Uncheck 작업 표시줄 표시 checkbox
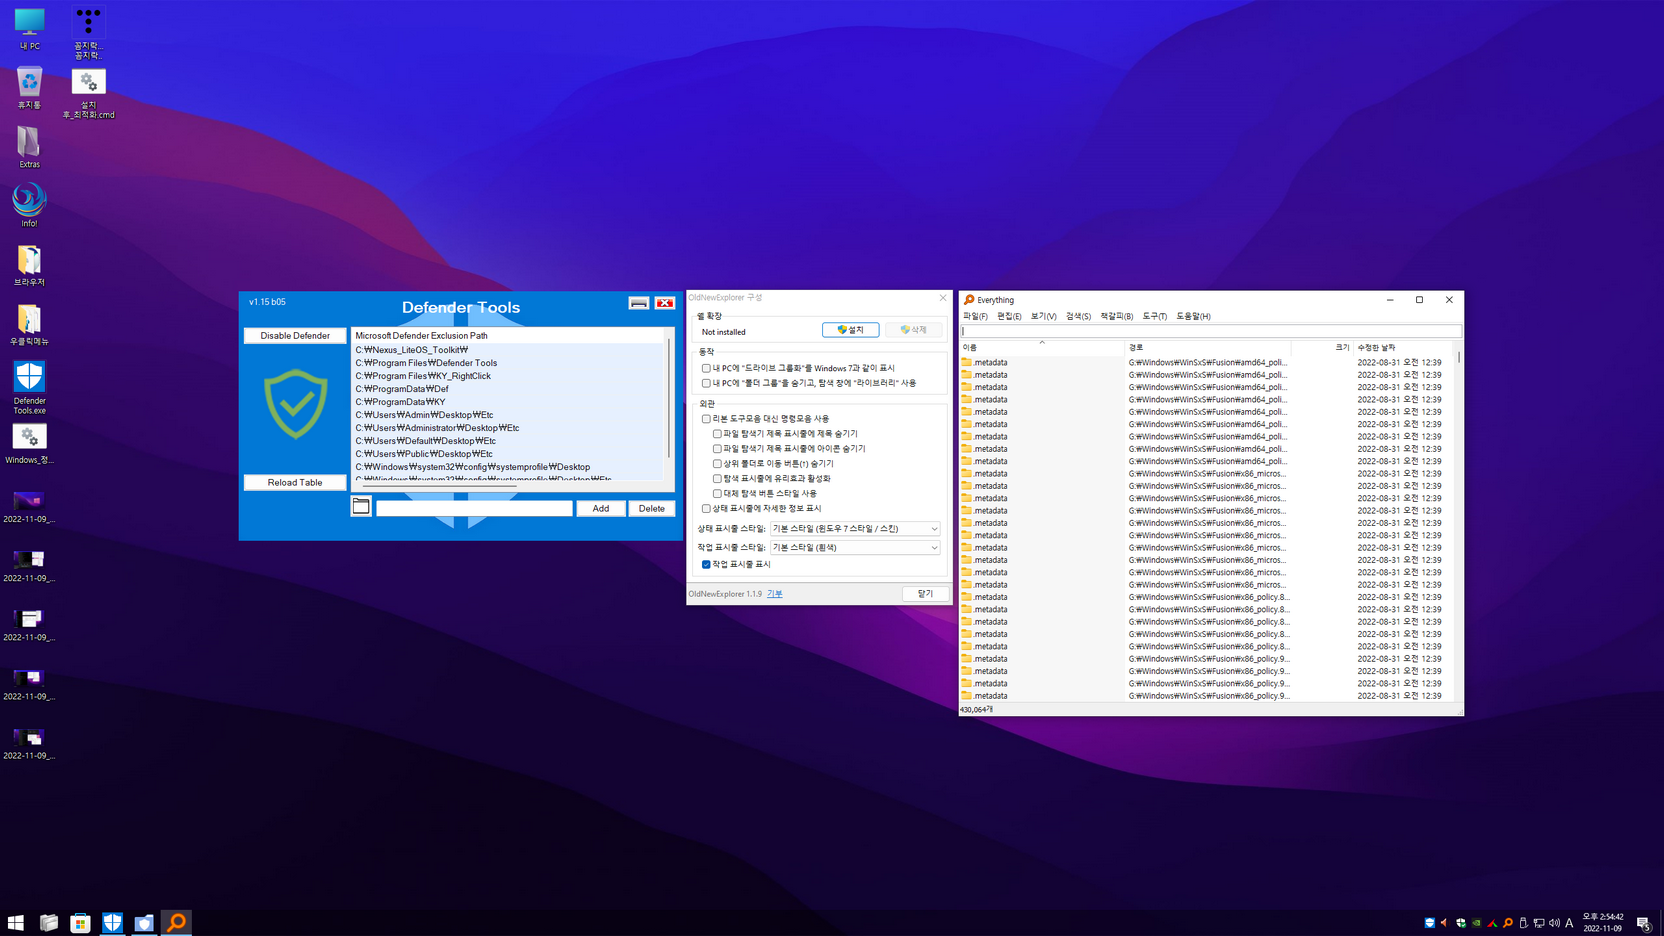 coord(706,564)
